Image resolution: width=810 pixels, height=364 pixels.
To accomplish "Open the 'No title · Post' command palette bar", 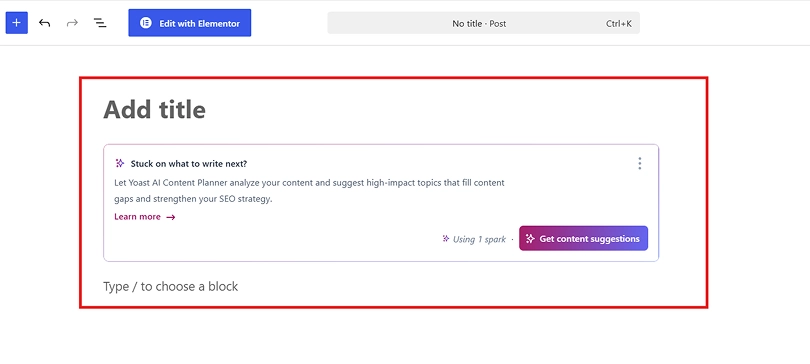I will 484,23.
